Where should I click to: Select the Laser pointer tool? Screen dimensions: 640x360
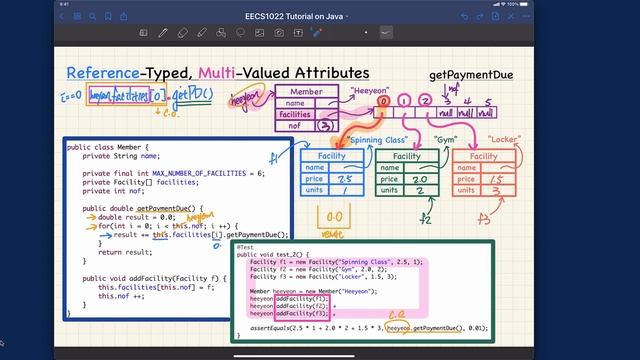[316, 33]
